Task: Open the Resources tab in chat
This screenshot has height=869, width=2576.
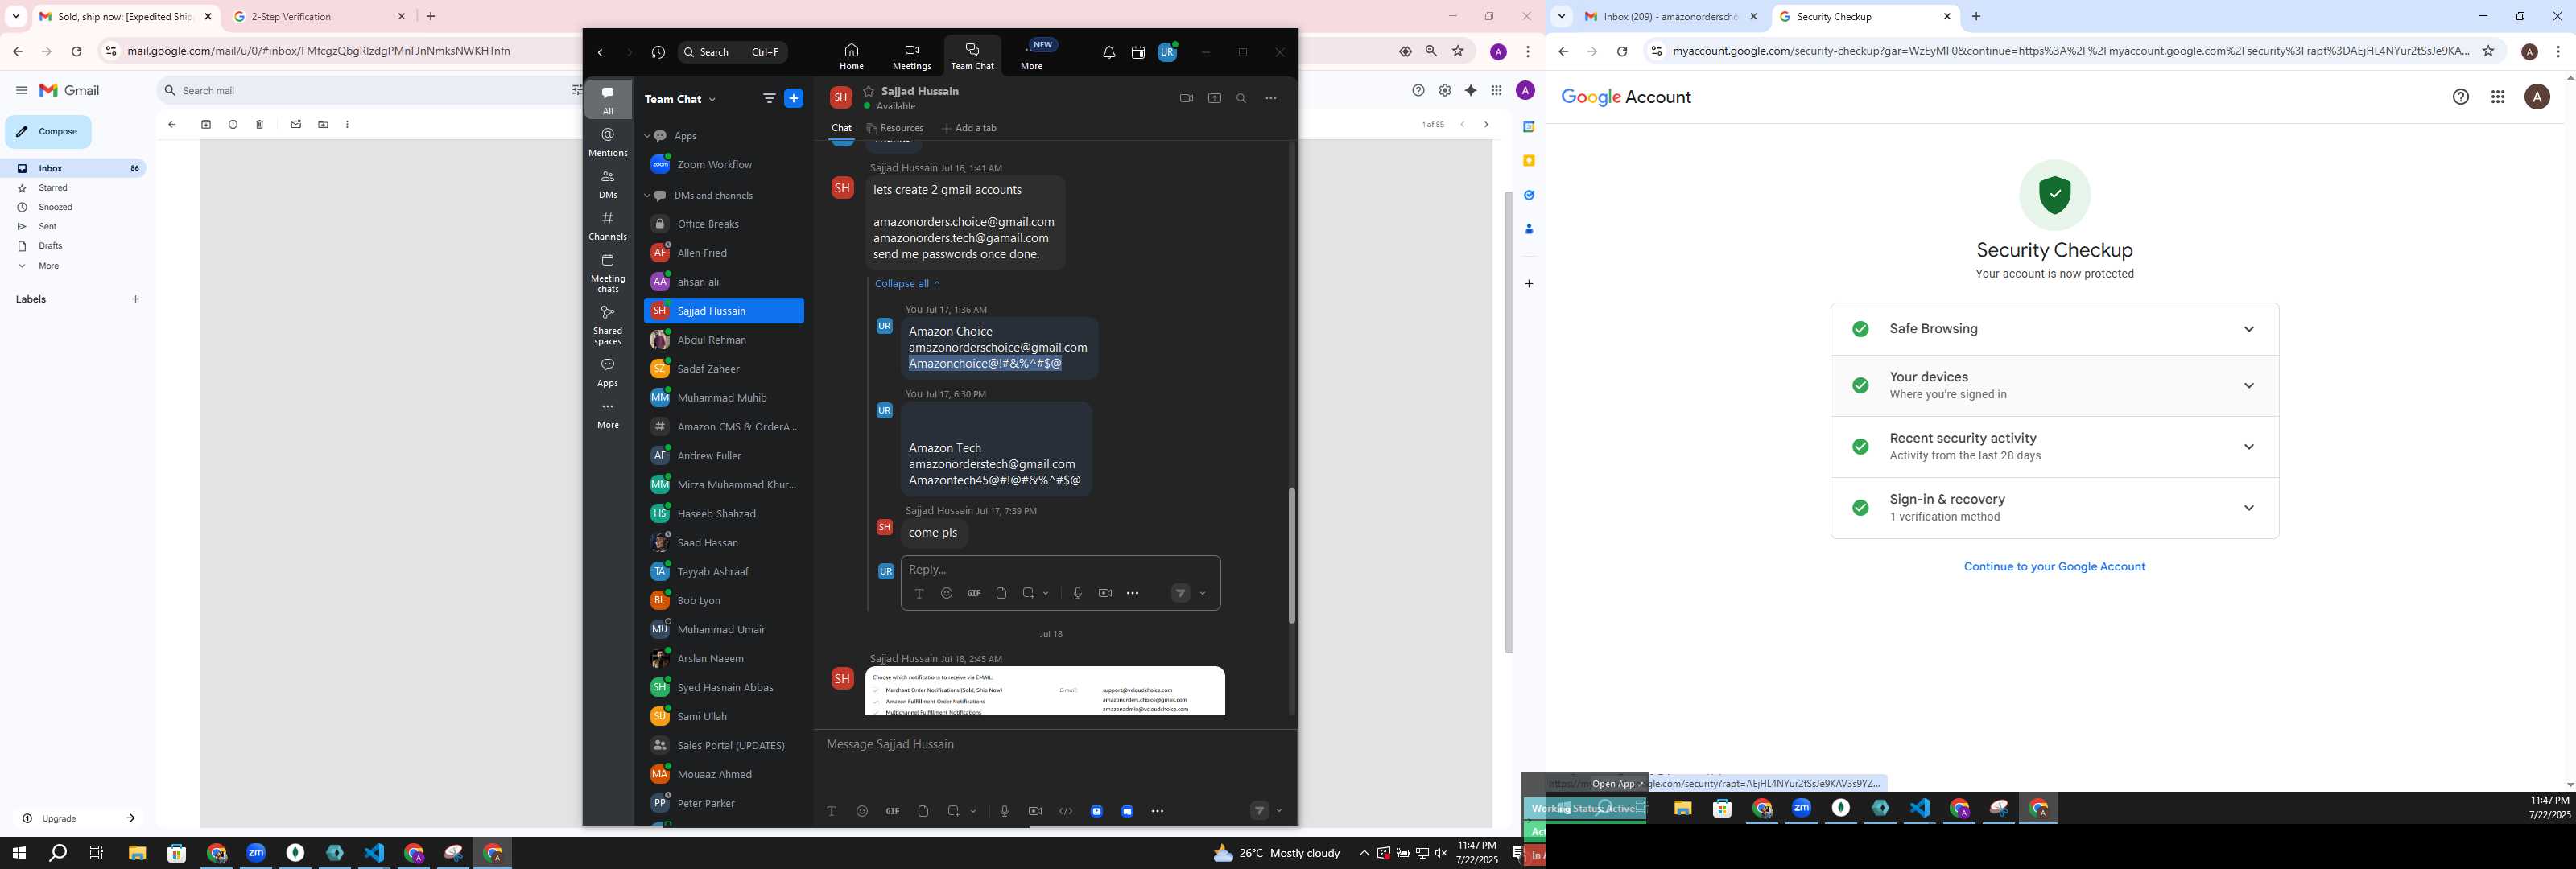Action: pos(895,129)
